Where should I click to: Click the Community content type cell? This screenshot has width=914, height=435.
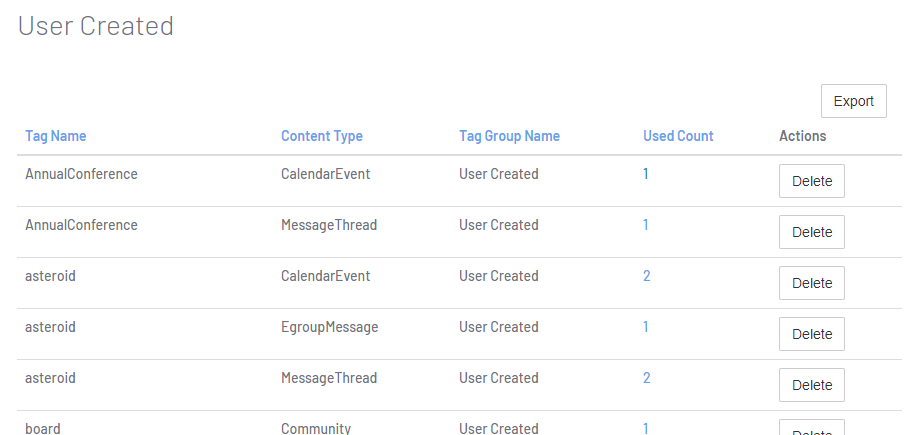pyautogui.click(x=316, y=429)
